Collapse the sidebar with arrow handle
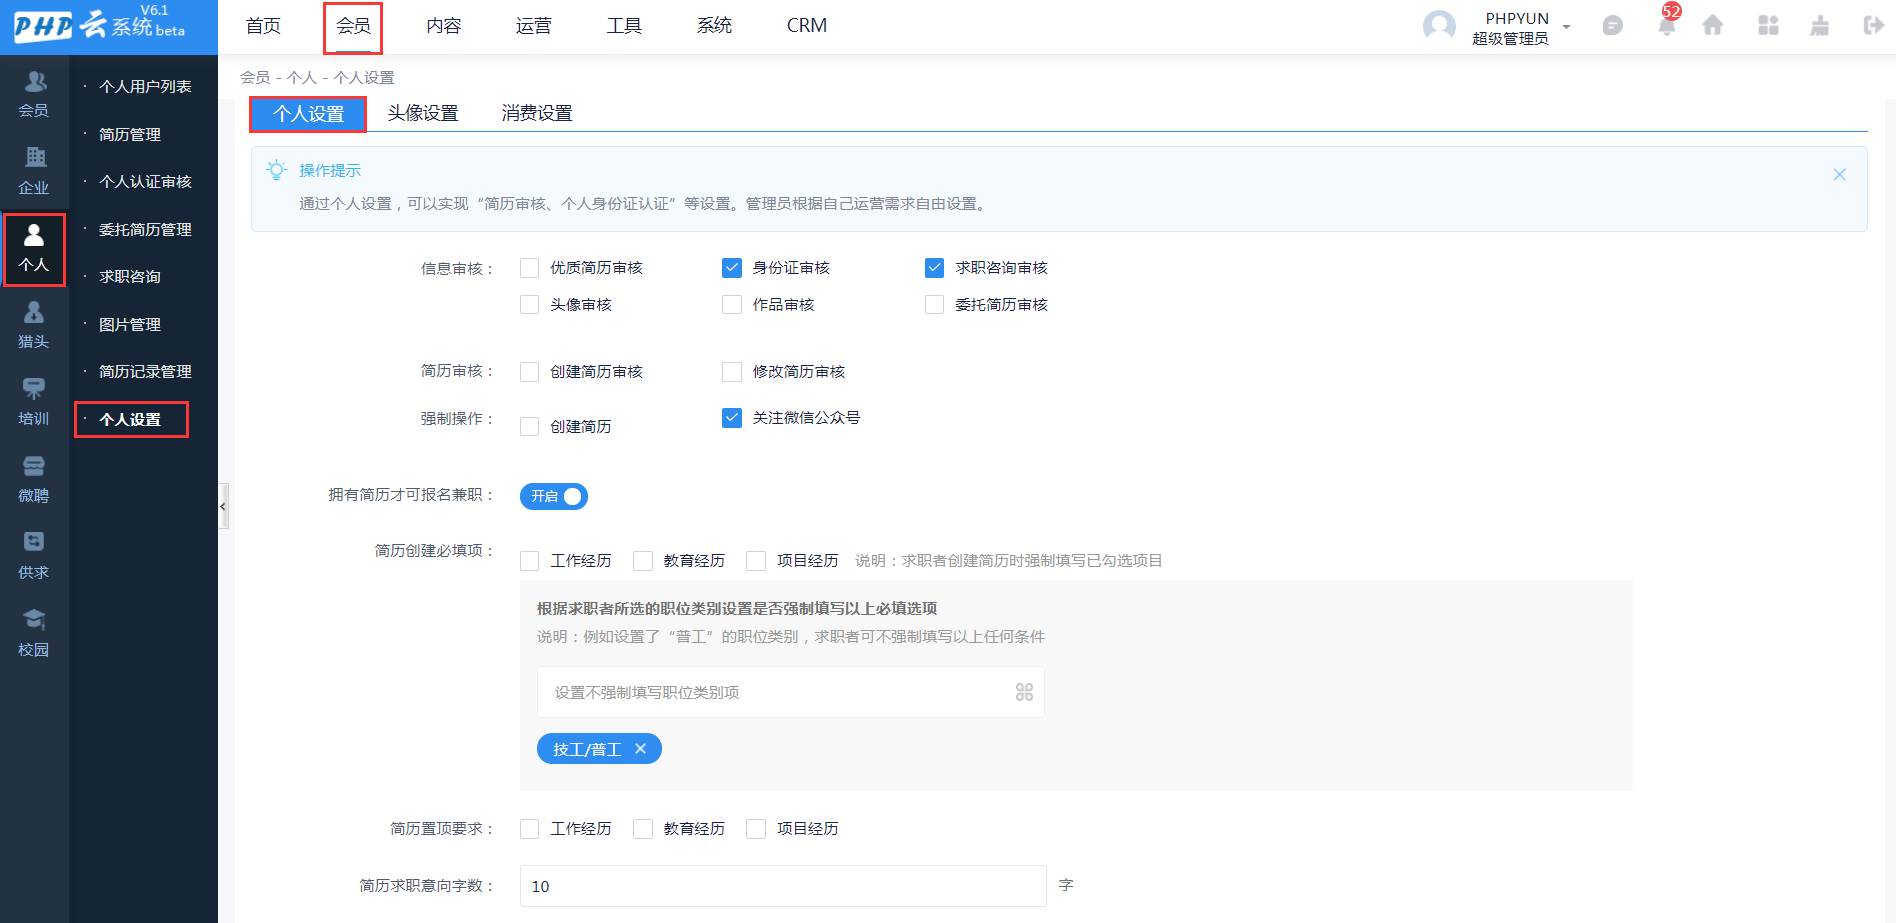Screen dimensions: 1896x923 [223, 506]
